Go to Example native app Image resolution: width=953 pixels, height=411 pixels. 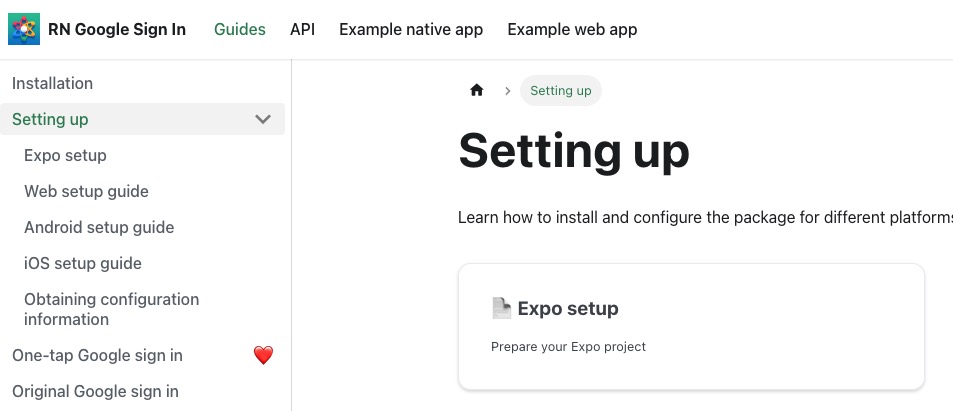click(x=411, y=29)
